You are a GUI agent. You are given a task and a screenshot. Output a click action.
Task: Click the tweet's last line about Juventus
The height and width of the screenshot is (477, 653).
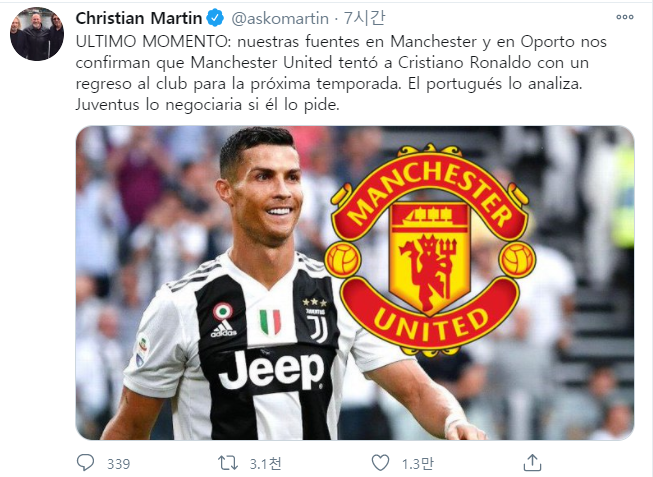pyautogui.click(x=207, y=104)
